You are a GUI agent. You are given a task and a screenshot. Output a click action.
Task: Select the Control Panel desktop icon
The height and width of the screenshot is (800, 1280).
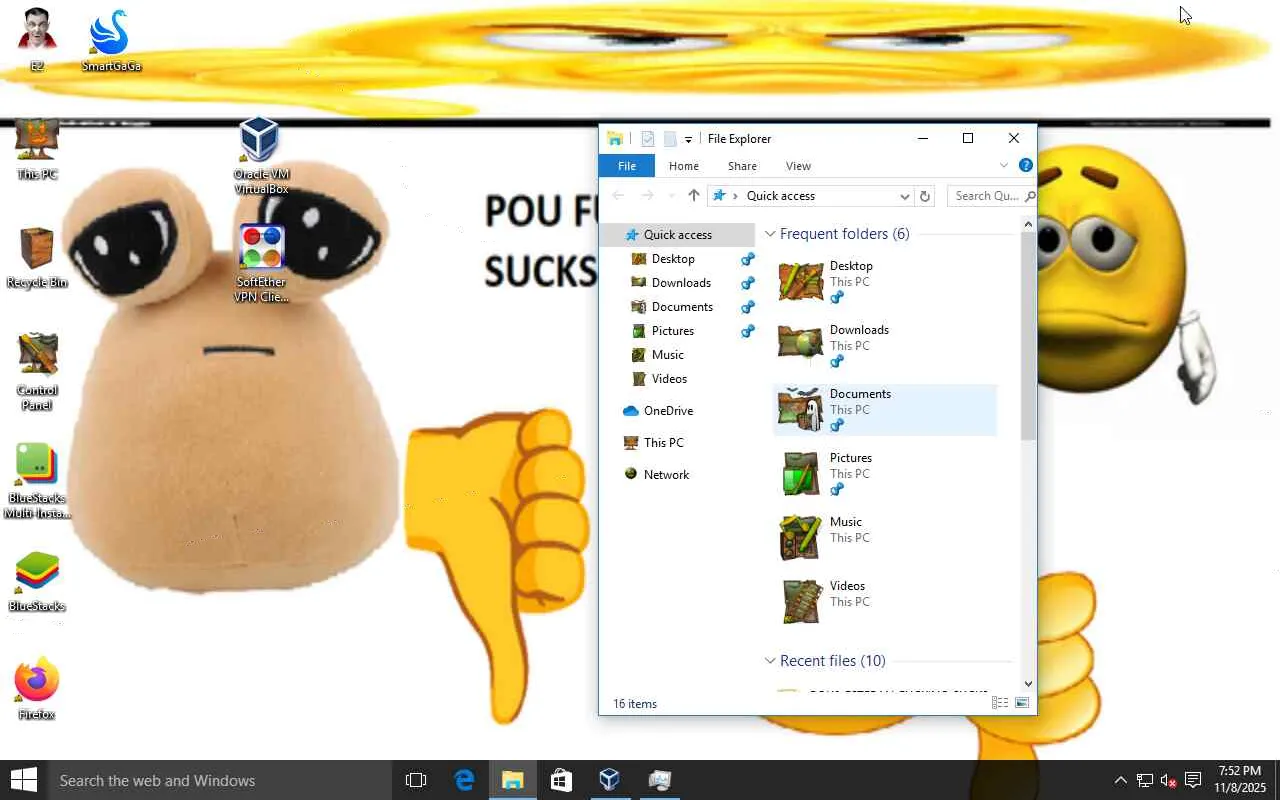(x=37, y=371)
